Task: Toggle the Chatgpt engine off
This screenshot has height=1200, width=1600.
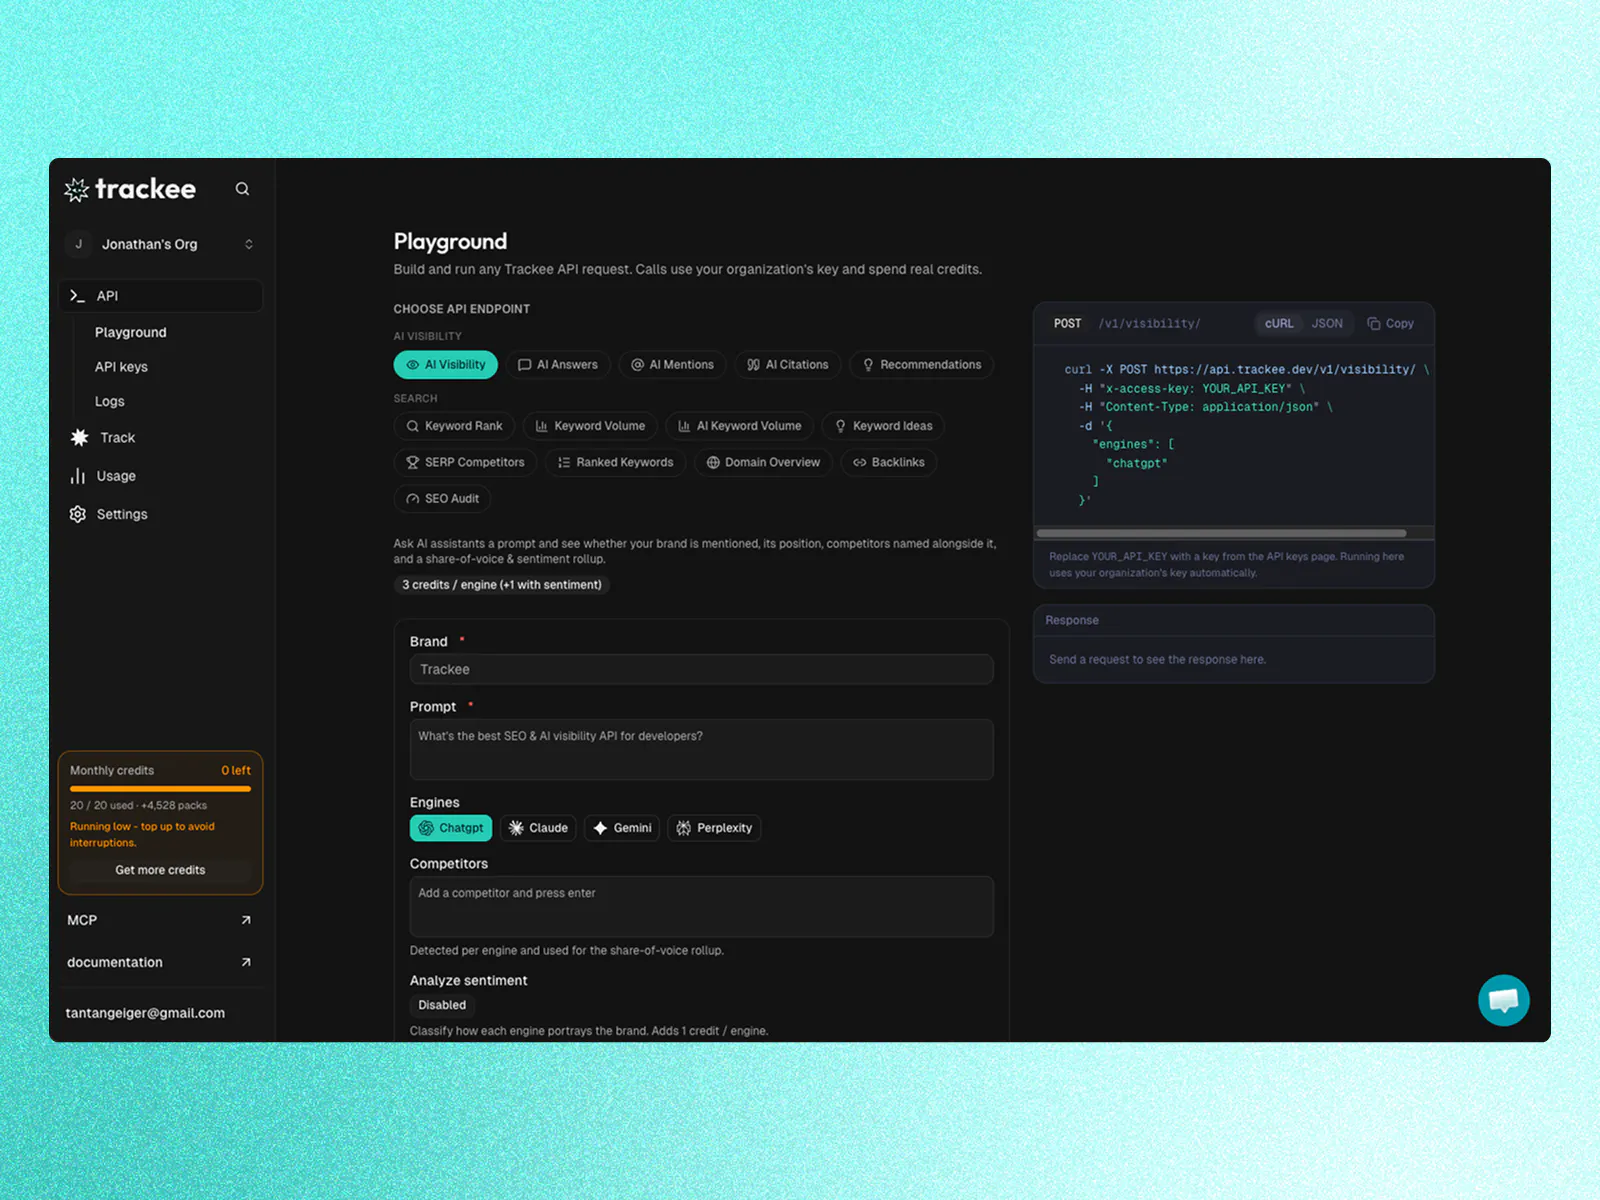Action: pyautogui.click(x=451, y=828)
